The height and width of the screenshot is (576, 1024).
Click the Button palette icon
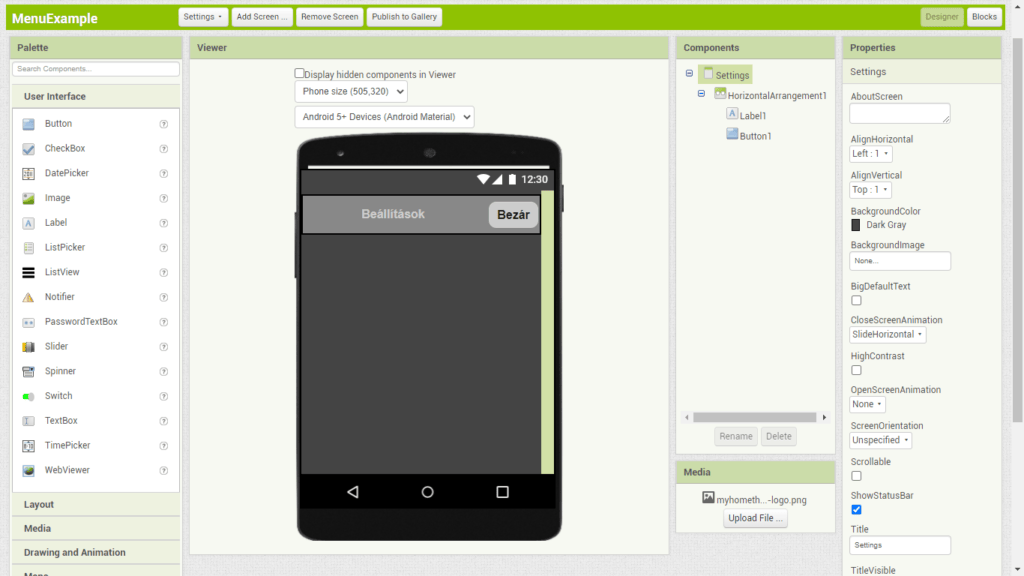point(28,124)
